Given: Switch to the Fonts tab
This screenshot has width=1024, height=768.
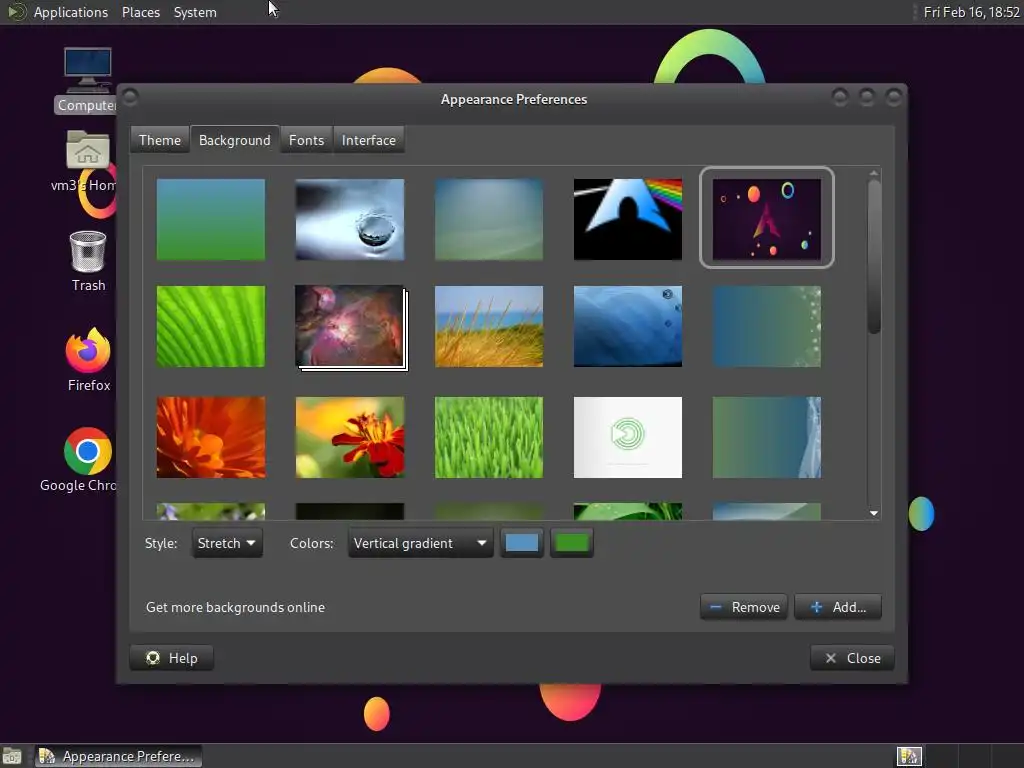Looking at the screenshot, I should click(x=306, y=140).
